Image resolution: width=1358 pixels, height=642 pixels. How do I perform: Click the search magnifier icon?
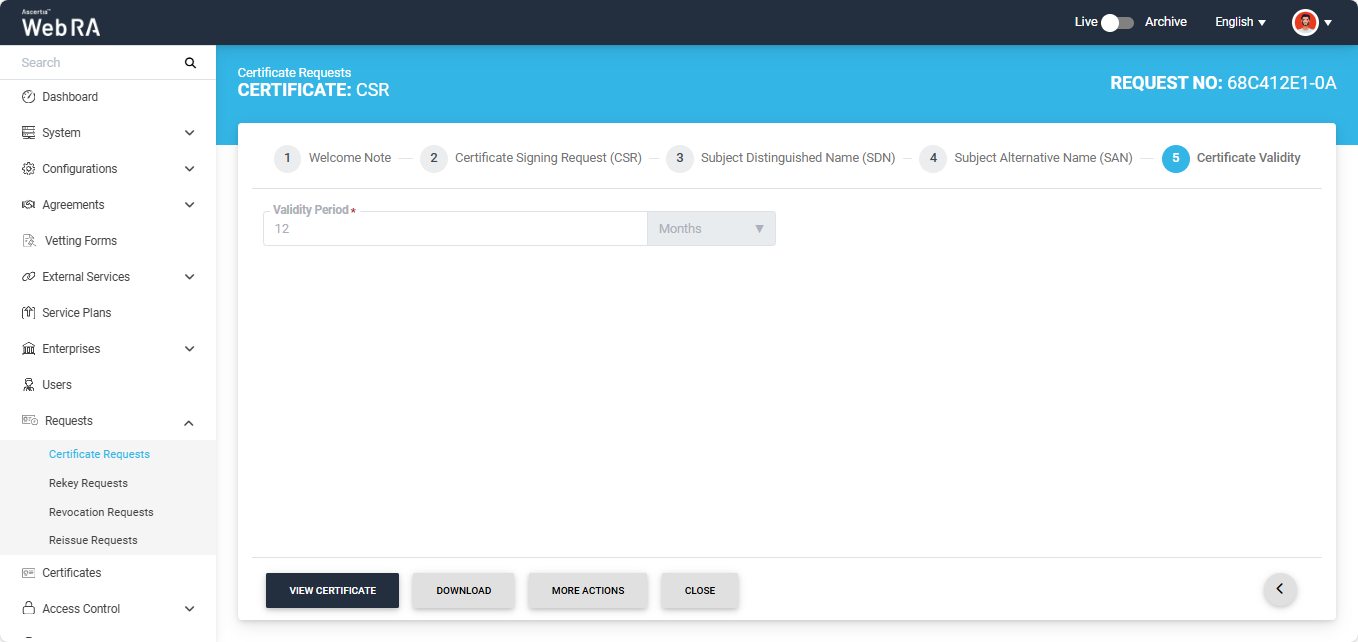point(190,63)
